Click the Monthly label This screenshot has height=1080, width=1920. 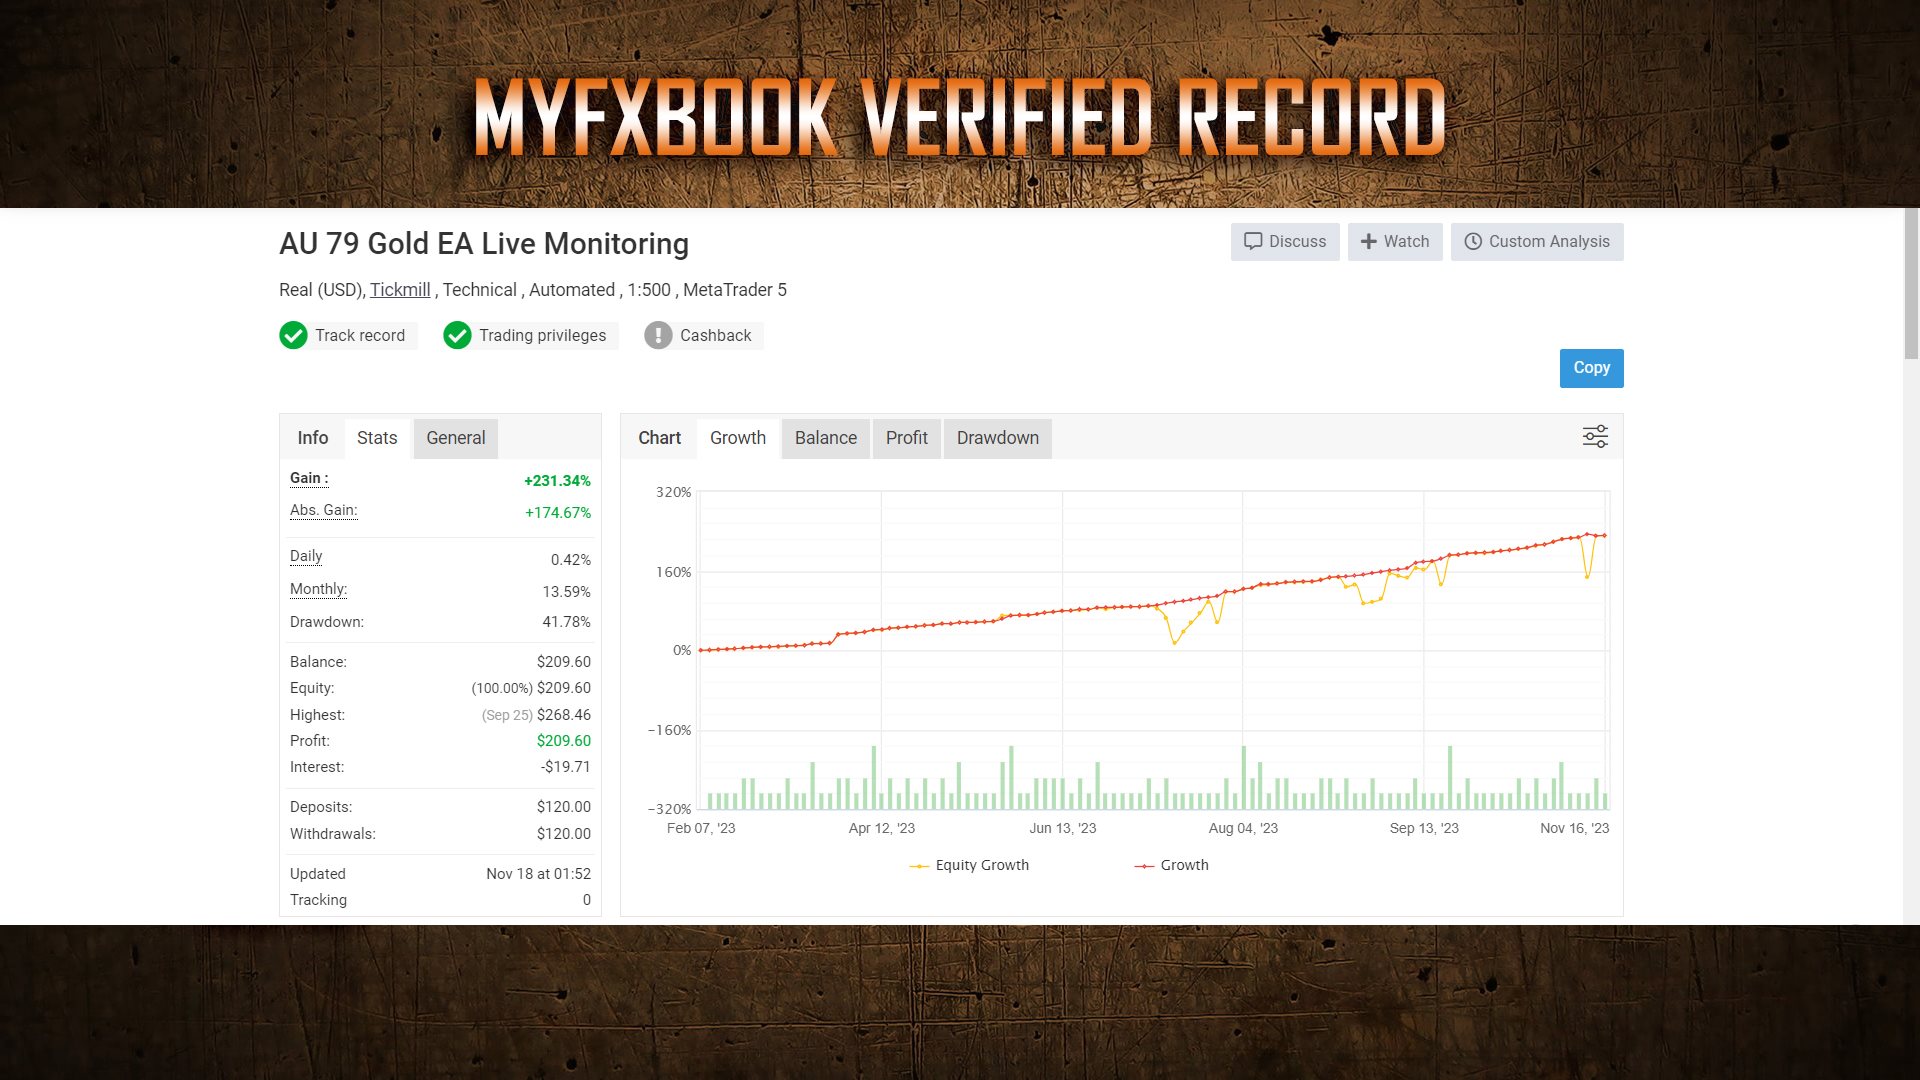coord(318,589)
